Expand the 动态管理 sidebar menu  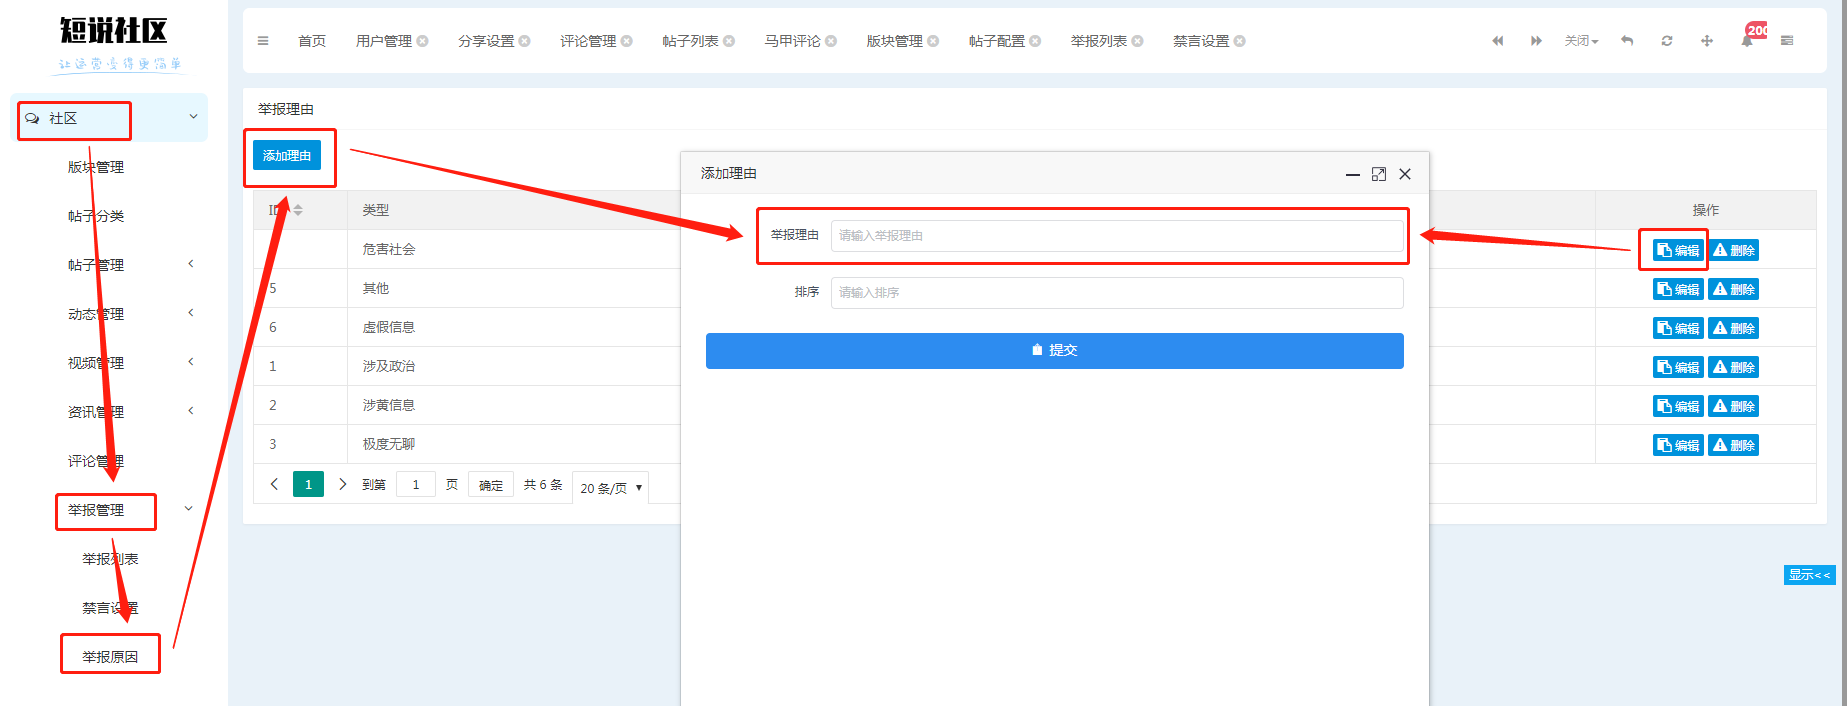click(x=191, y=313)
